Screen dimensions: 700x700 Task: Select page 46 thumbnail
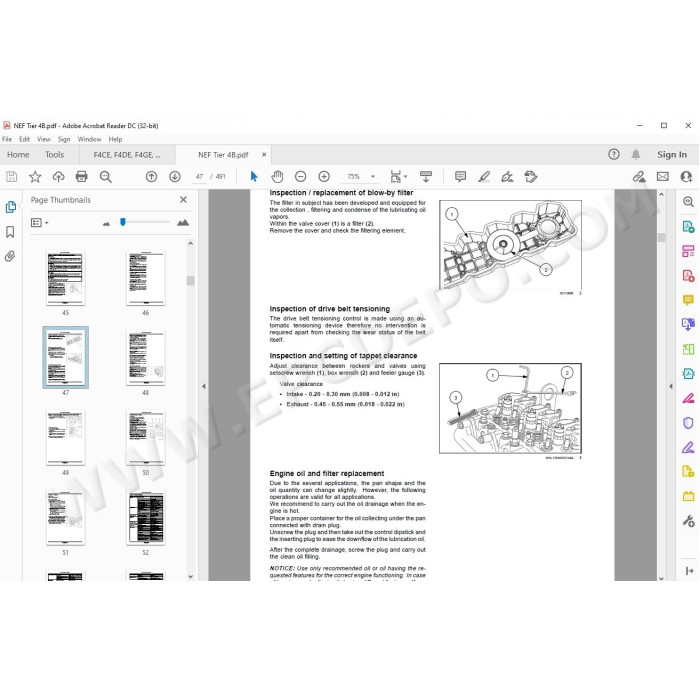pyautogui.click(x=146, y=278)
